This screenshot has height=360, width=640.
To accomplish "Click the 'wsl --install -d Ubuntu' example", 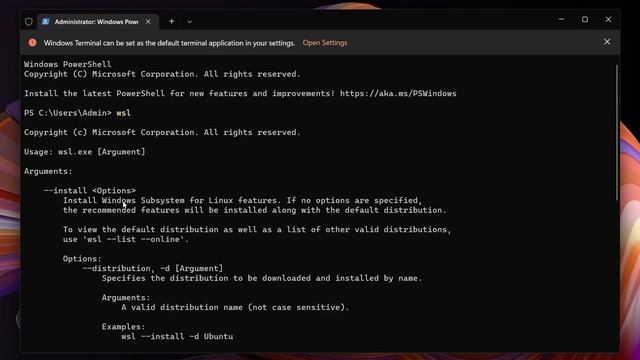I will tap(177, 337).
